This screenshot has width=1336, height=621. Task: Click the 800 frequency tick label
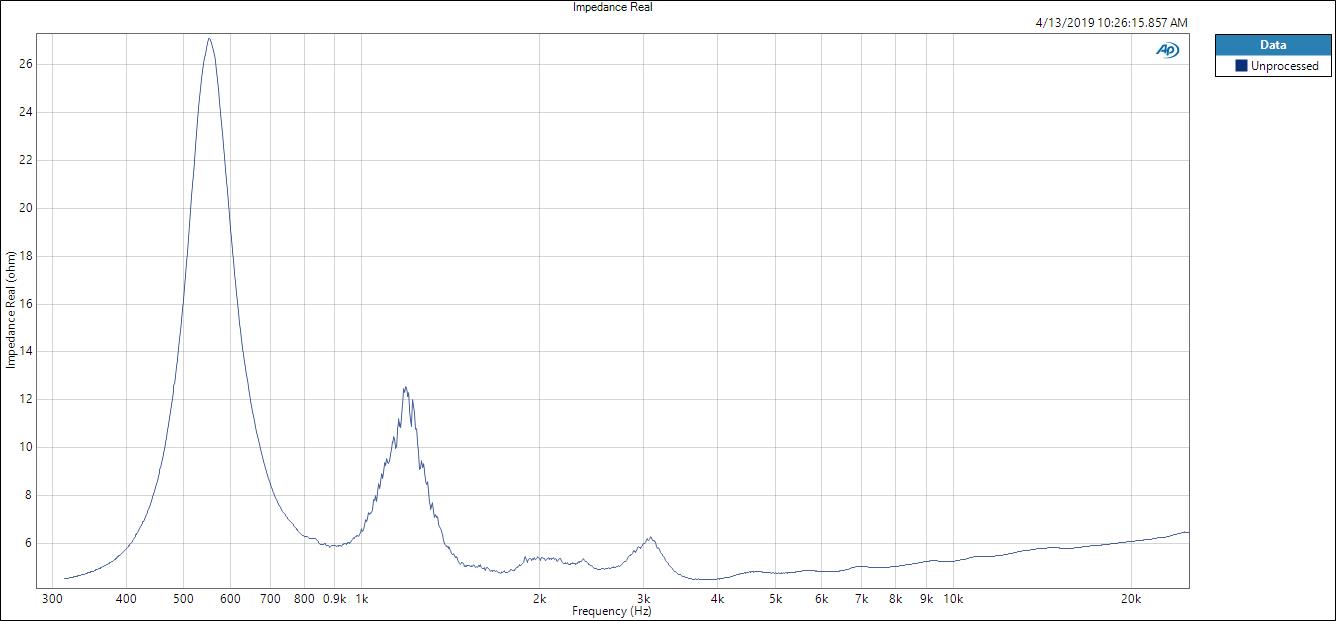click(304, 599)
